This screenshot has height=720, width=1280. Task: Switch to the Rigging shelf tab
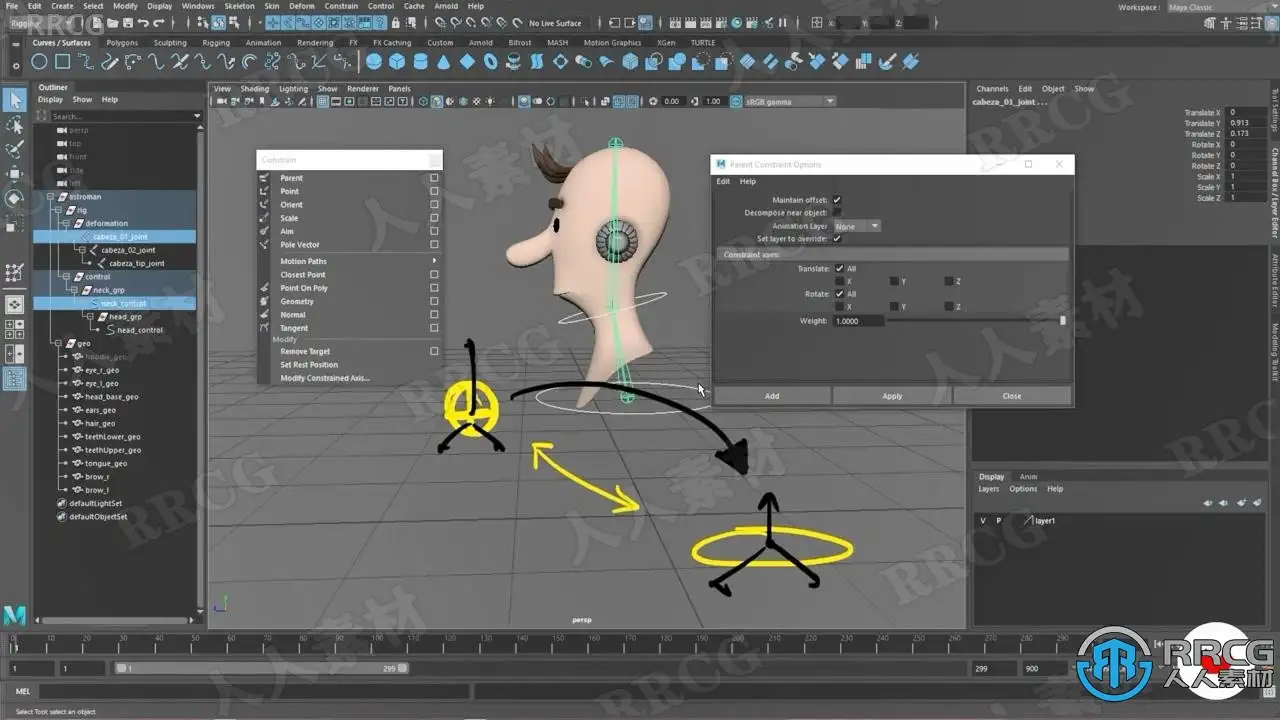coord(216,43)
